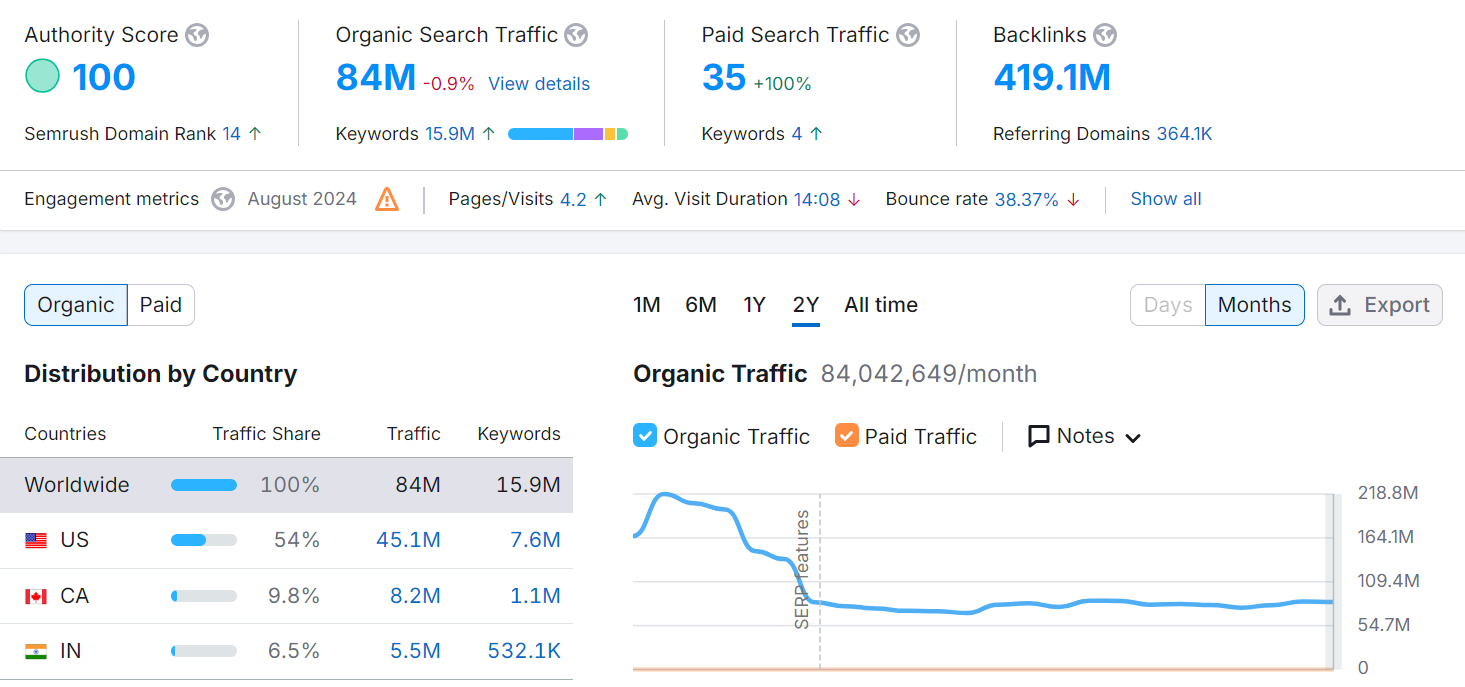Switch chart granularity to Days

click(x=1167, y=305)
